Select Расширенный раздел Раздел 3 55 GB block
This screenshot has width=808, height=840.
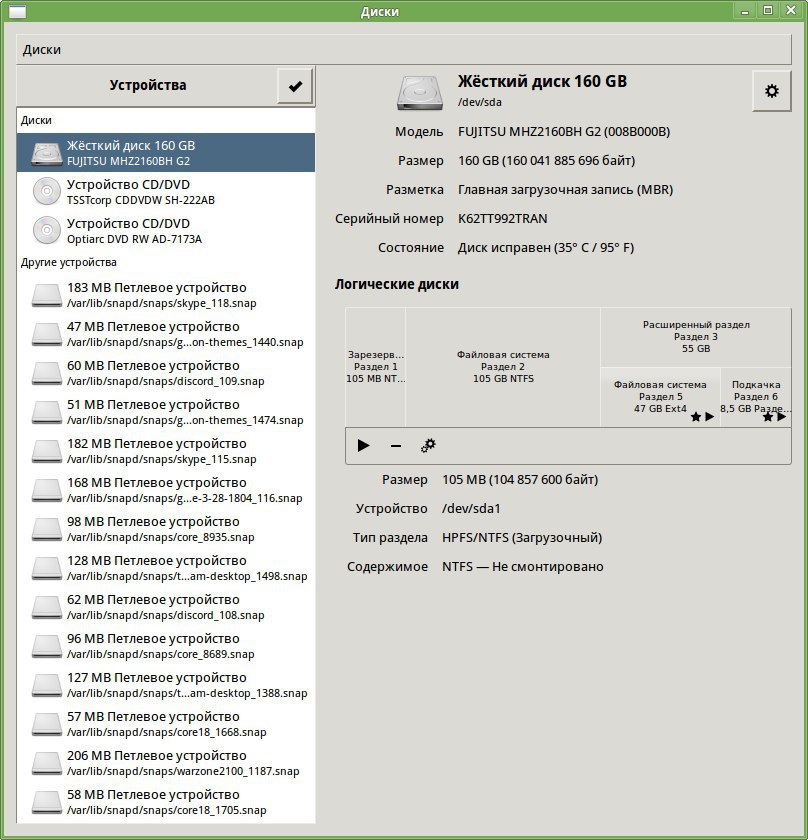[695, 337]
